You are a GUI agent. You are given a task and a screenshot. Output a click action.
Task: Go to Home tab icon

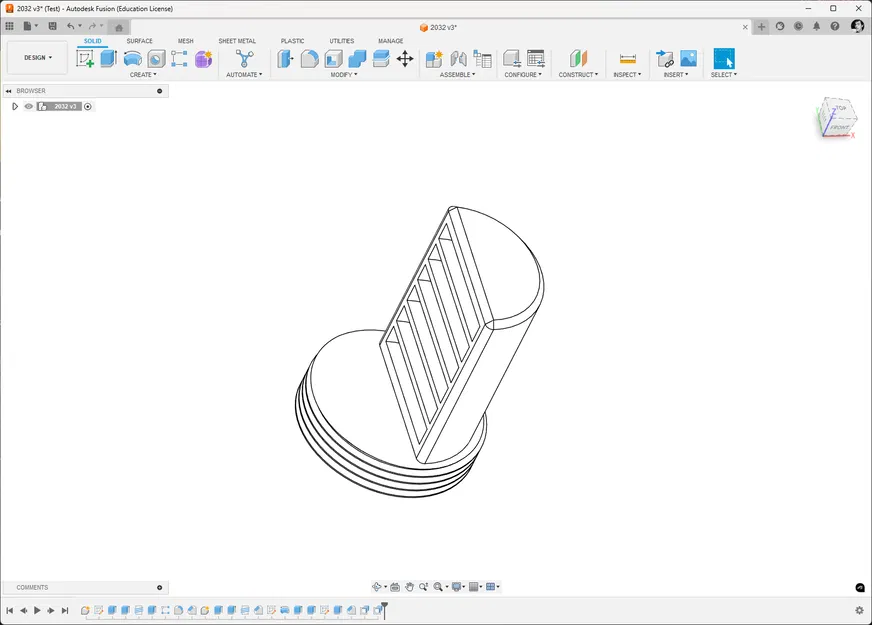pos(118,27)
